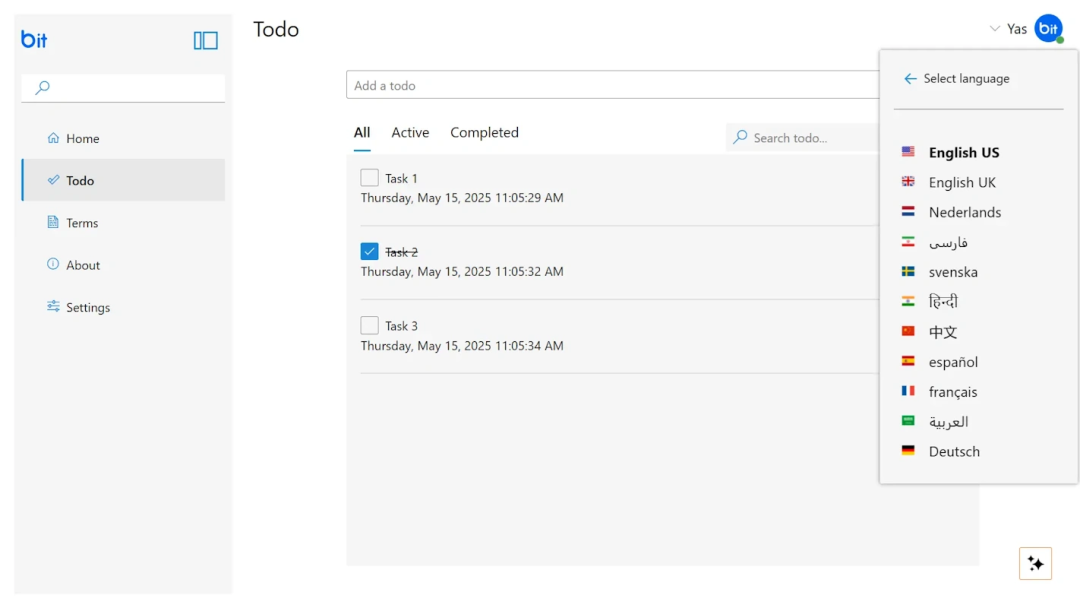Click the Home house icon
Viewport: 1080px width, 608px height.
coord(53,138)
